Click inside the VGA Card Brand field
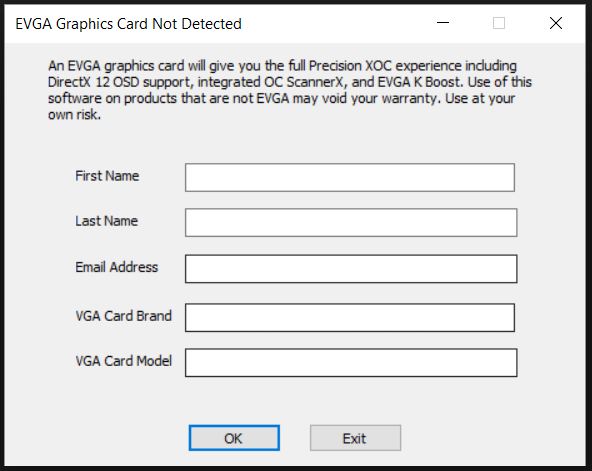Viewport: 592px width, 471px height. (350, 318)
